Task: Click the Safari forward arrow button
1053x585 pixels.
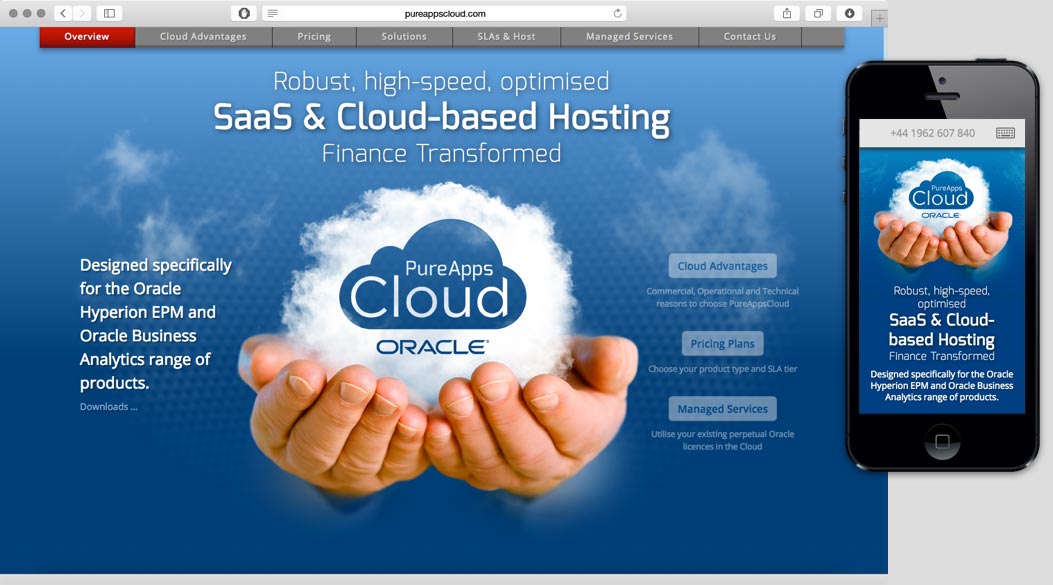Action: pyautogui.click(x=81, y=13)
